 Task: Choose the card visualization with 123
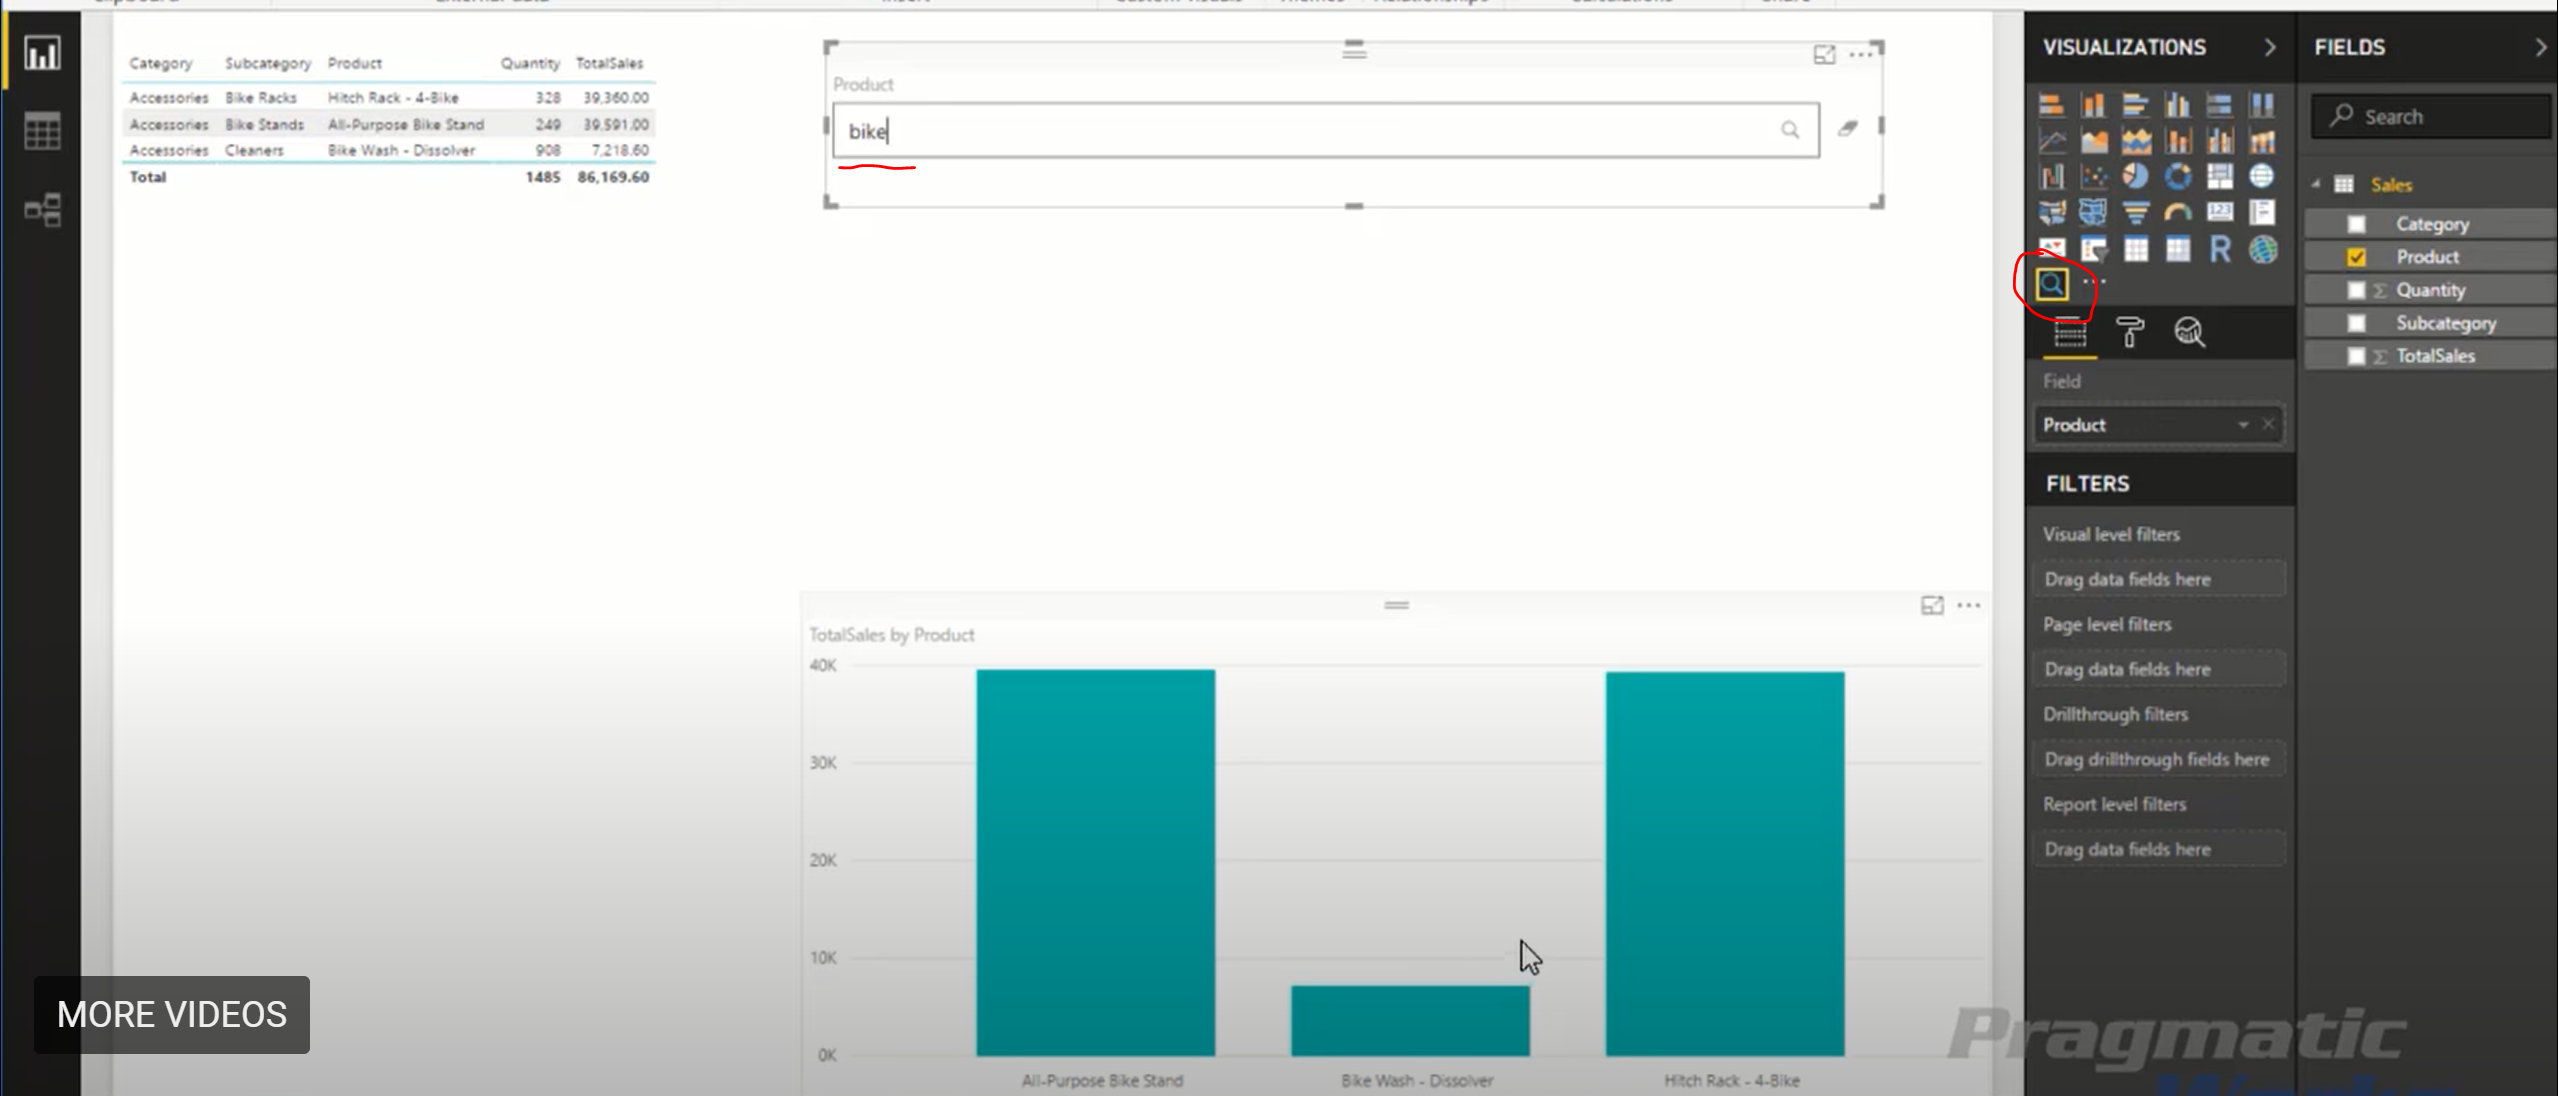(2220, 213)
